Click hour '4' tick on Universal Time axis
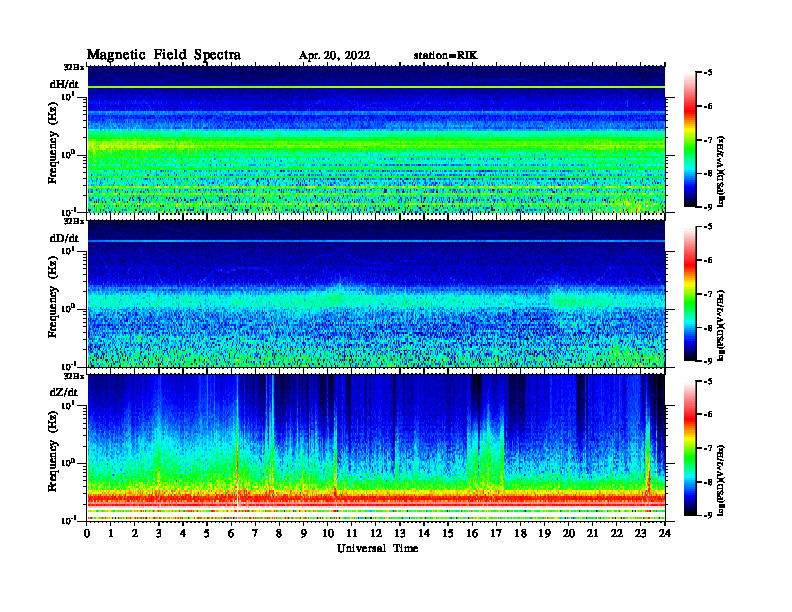 (x=183, y=533)
